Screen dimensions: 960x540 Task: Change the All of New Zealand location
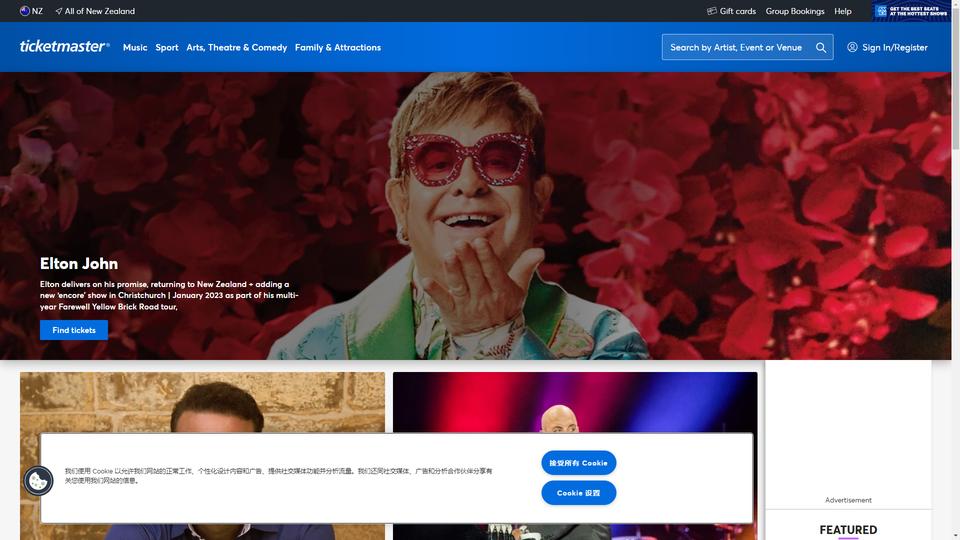click(x=95, y=11)
